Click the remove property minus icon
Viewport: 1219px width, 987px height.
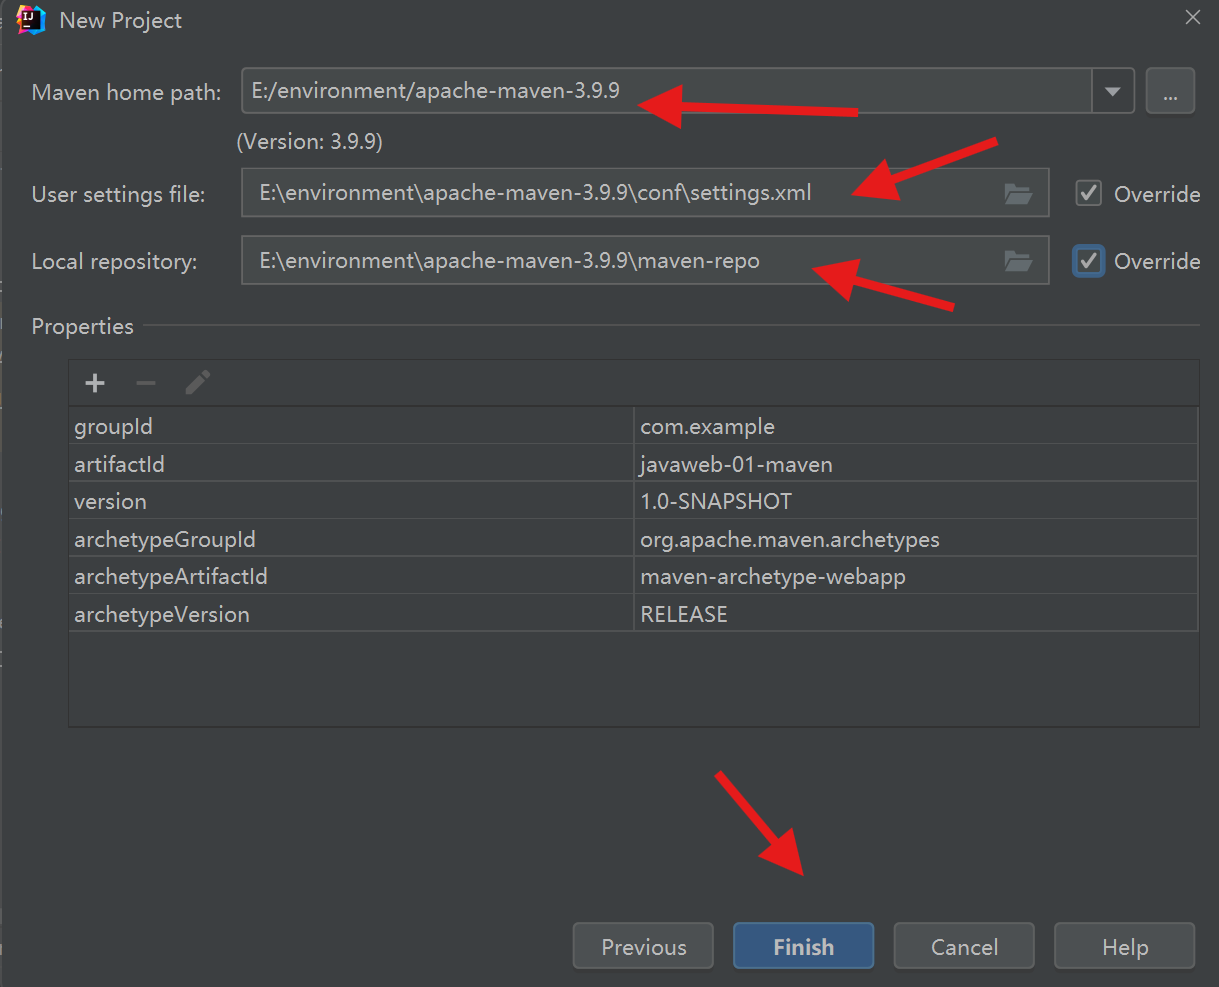(146, 383)
